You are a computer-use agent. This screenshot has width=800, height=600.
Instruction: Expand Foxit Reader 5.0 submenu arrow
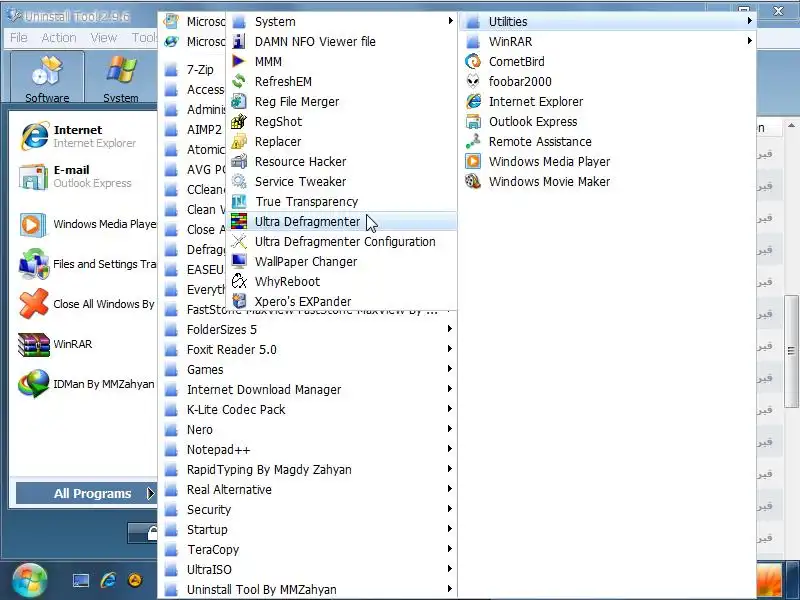click(449, 349)
